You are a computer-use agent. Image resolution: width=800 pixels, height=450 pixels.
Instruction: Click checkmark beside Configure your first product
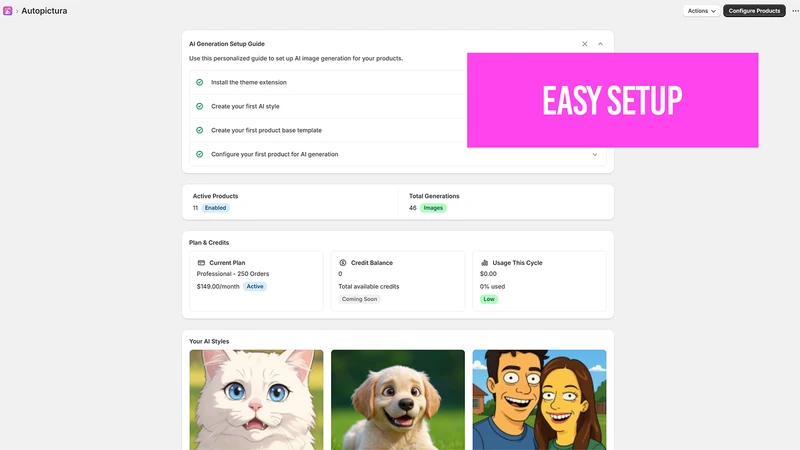[199, 154]
